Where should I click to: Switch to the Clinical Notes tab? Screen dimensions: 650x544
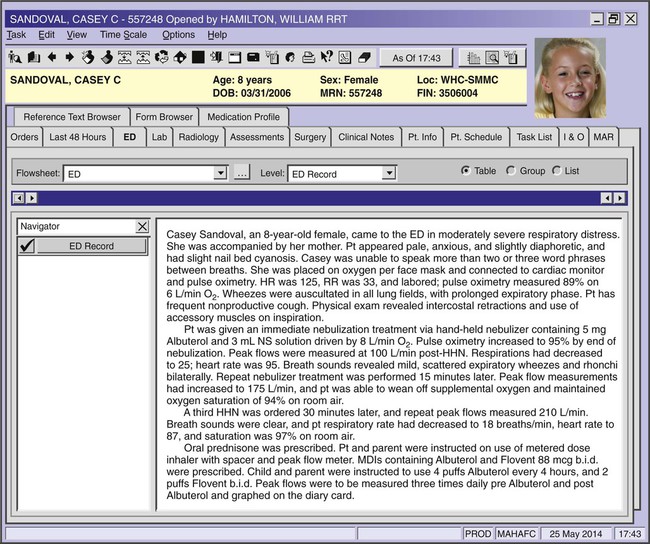coord(366,137)
